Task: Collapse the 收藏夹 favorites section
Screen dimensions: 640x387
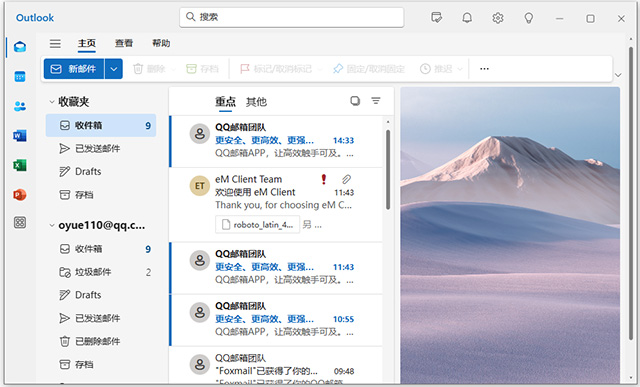Action: coord(52,102)
